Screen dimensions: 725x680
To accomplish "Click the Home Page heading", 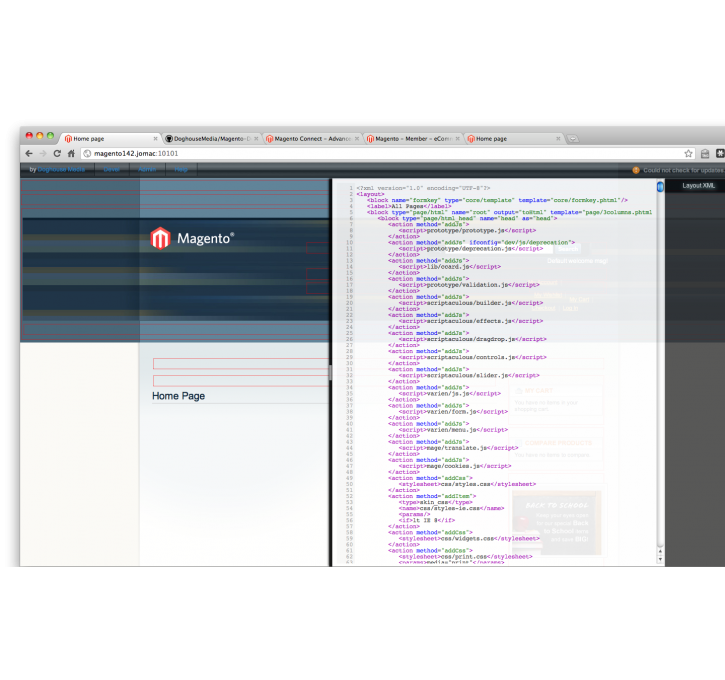I will point(178,396).
